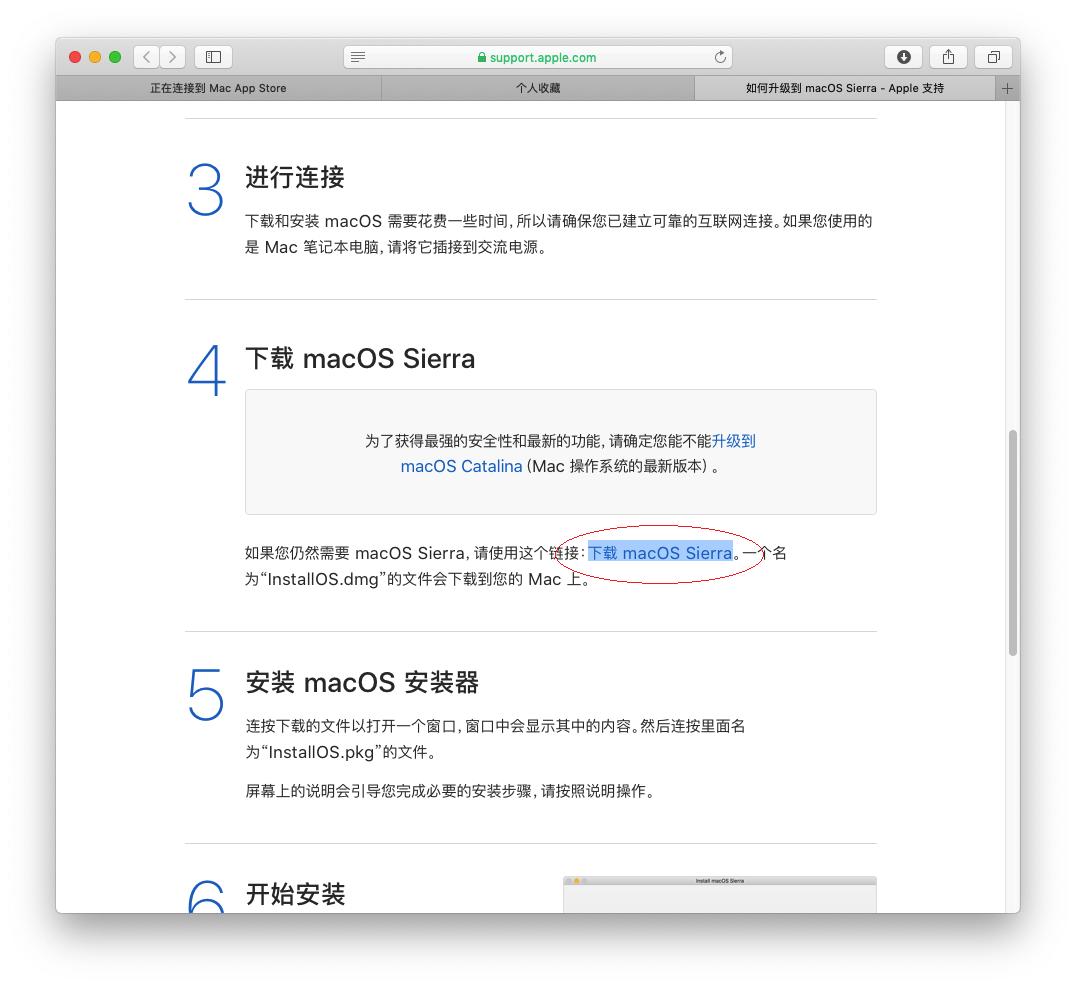Click the Safari back button
The height and width of the screenshot is (987, 1076).
click(x=147, y=57)
